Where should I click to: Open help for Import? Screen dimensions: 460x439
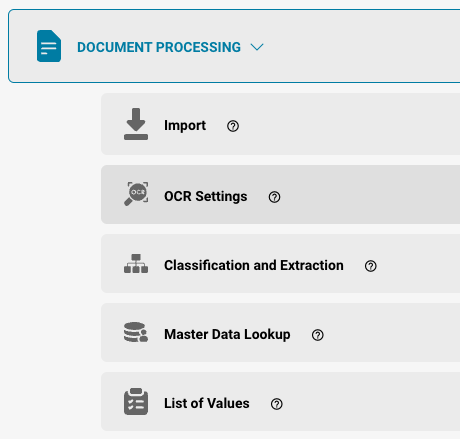coord(233,126)
